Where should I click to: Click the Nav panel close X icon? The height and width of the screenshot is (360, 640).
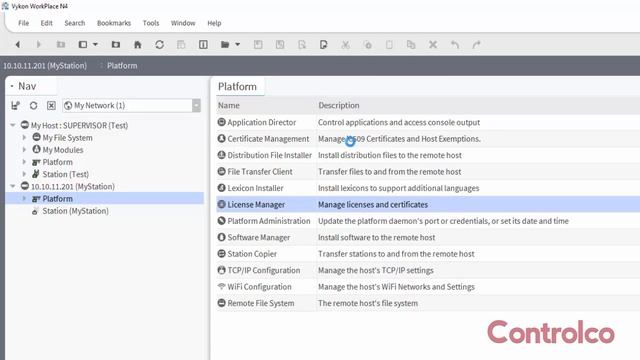[51, 106]
